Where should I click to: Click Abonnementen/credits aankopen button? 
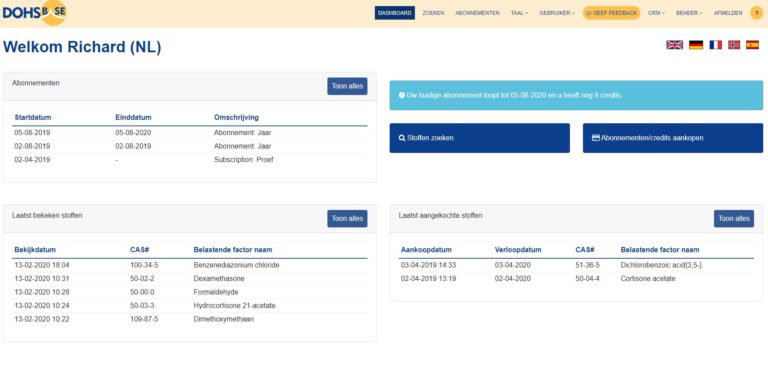(673, 138)
